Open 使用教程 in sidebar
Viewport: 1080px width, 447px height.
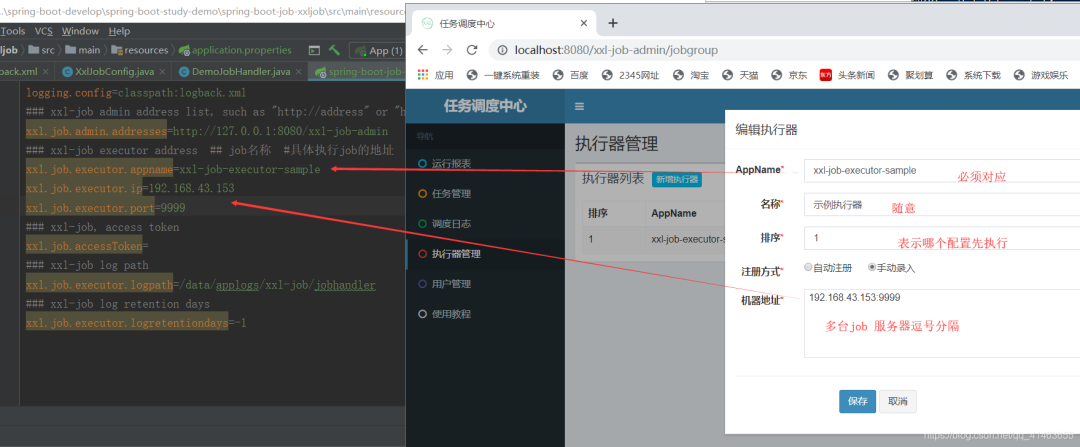tap(485, 313)
